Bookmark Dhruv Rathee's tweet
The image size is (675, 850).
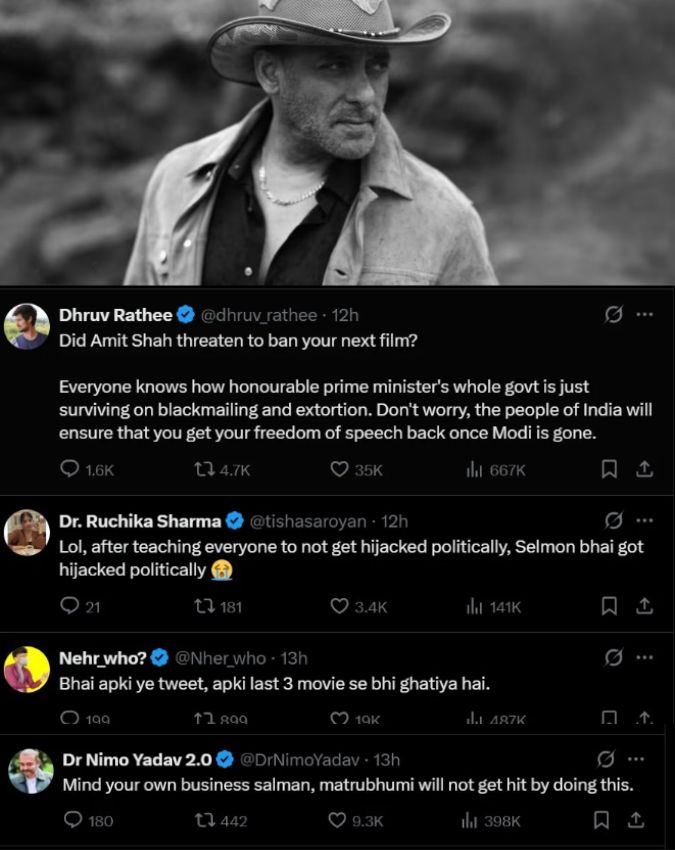point(609,469)
